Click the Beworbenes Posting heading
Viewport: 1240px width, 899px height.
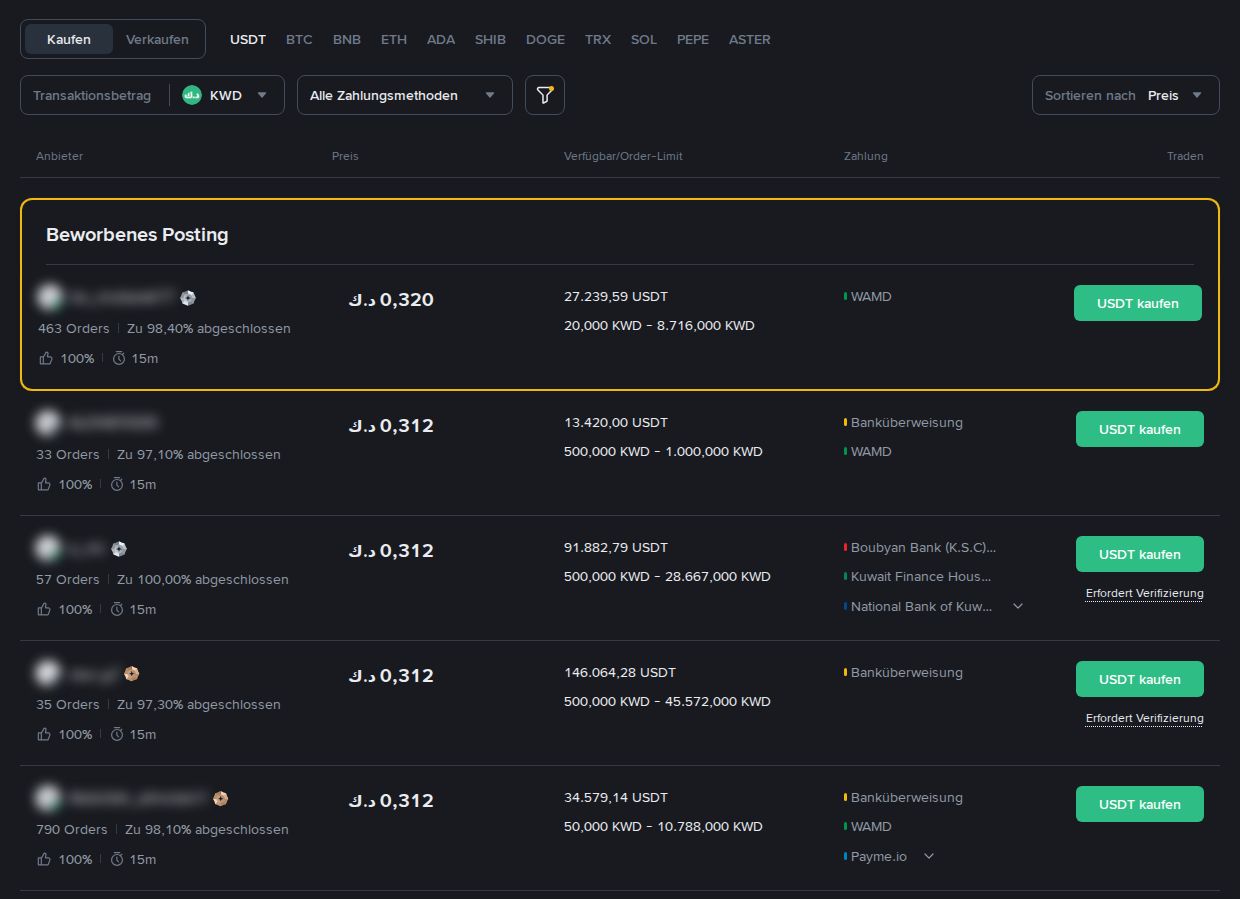(x=137, y=235)
